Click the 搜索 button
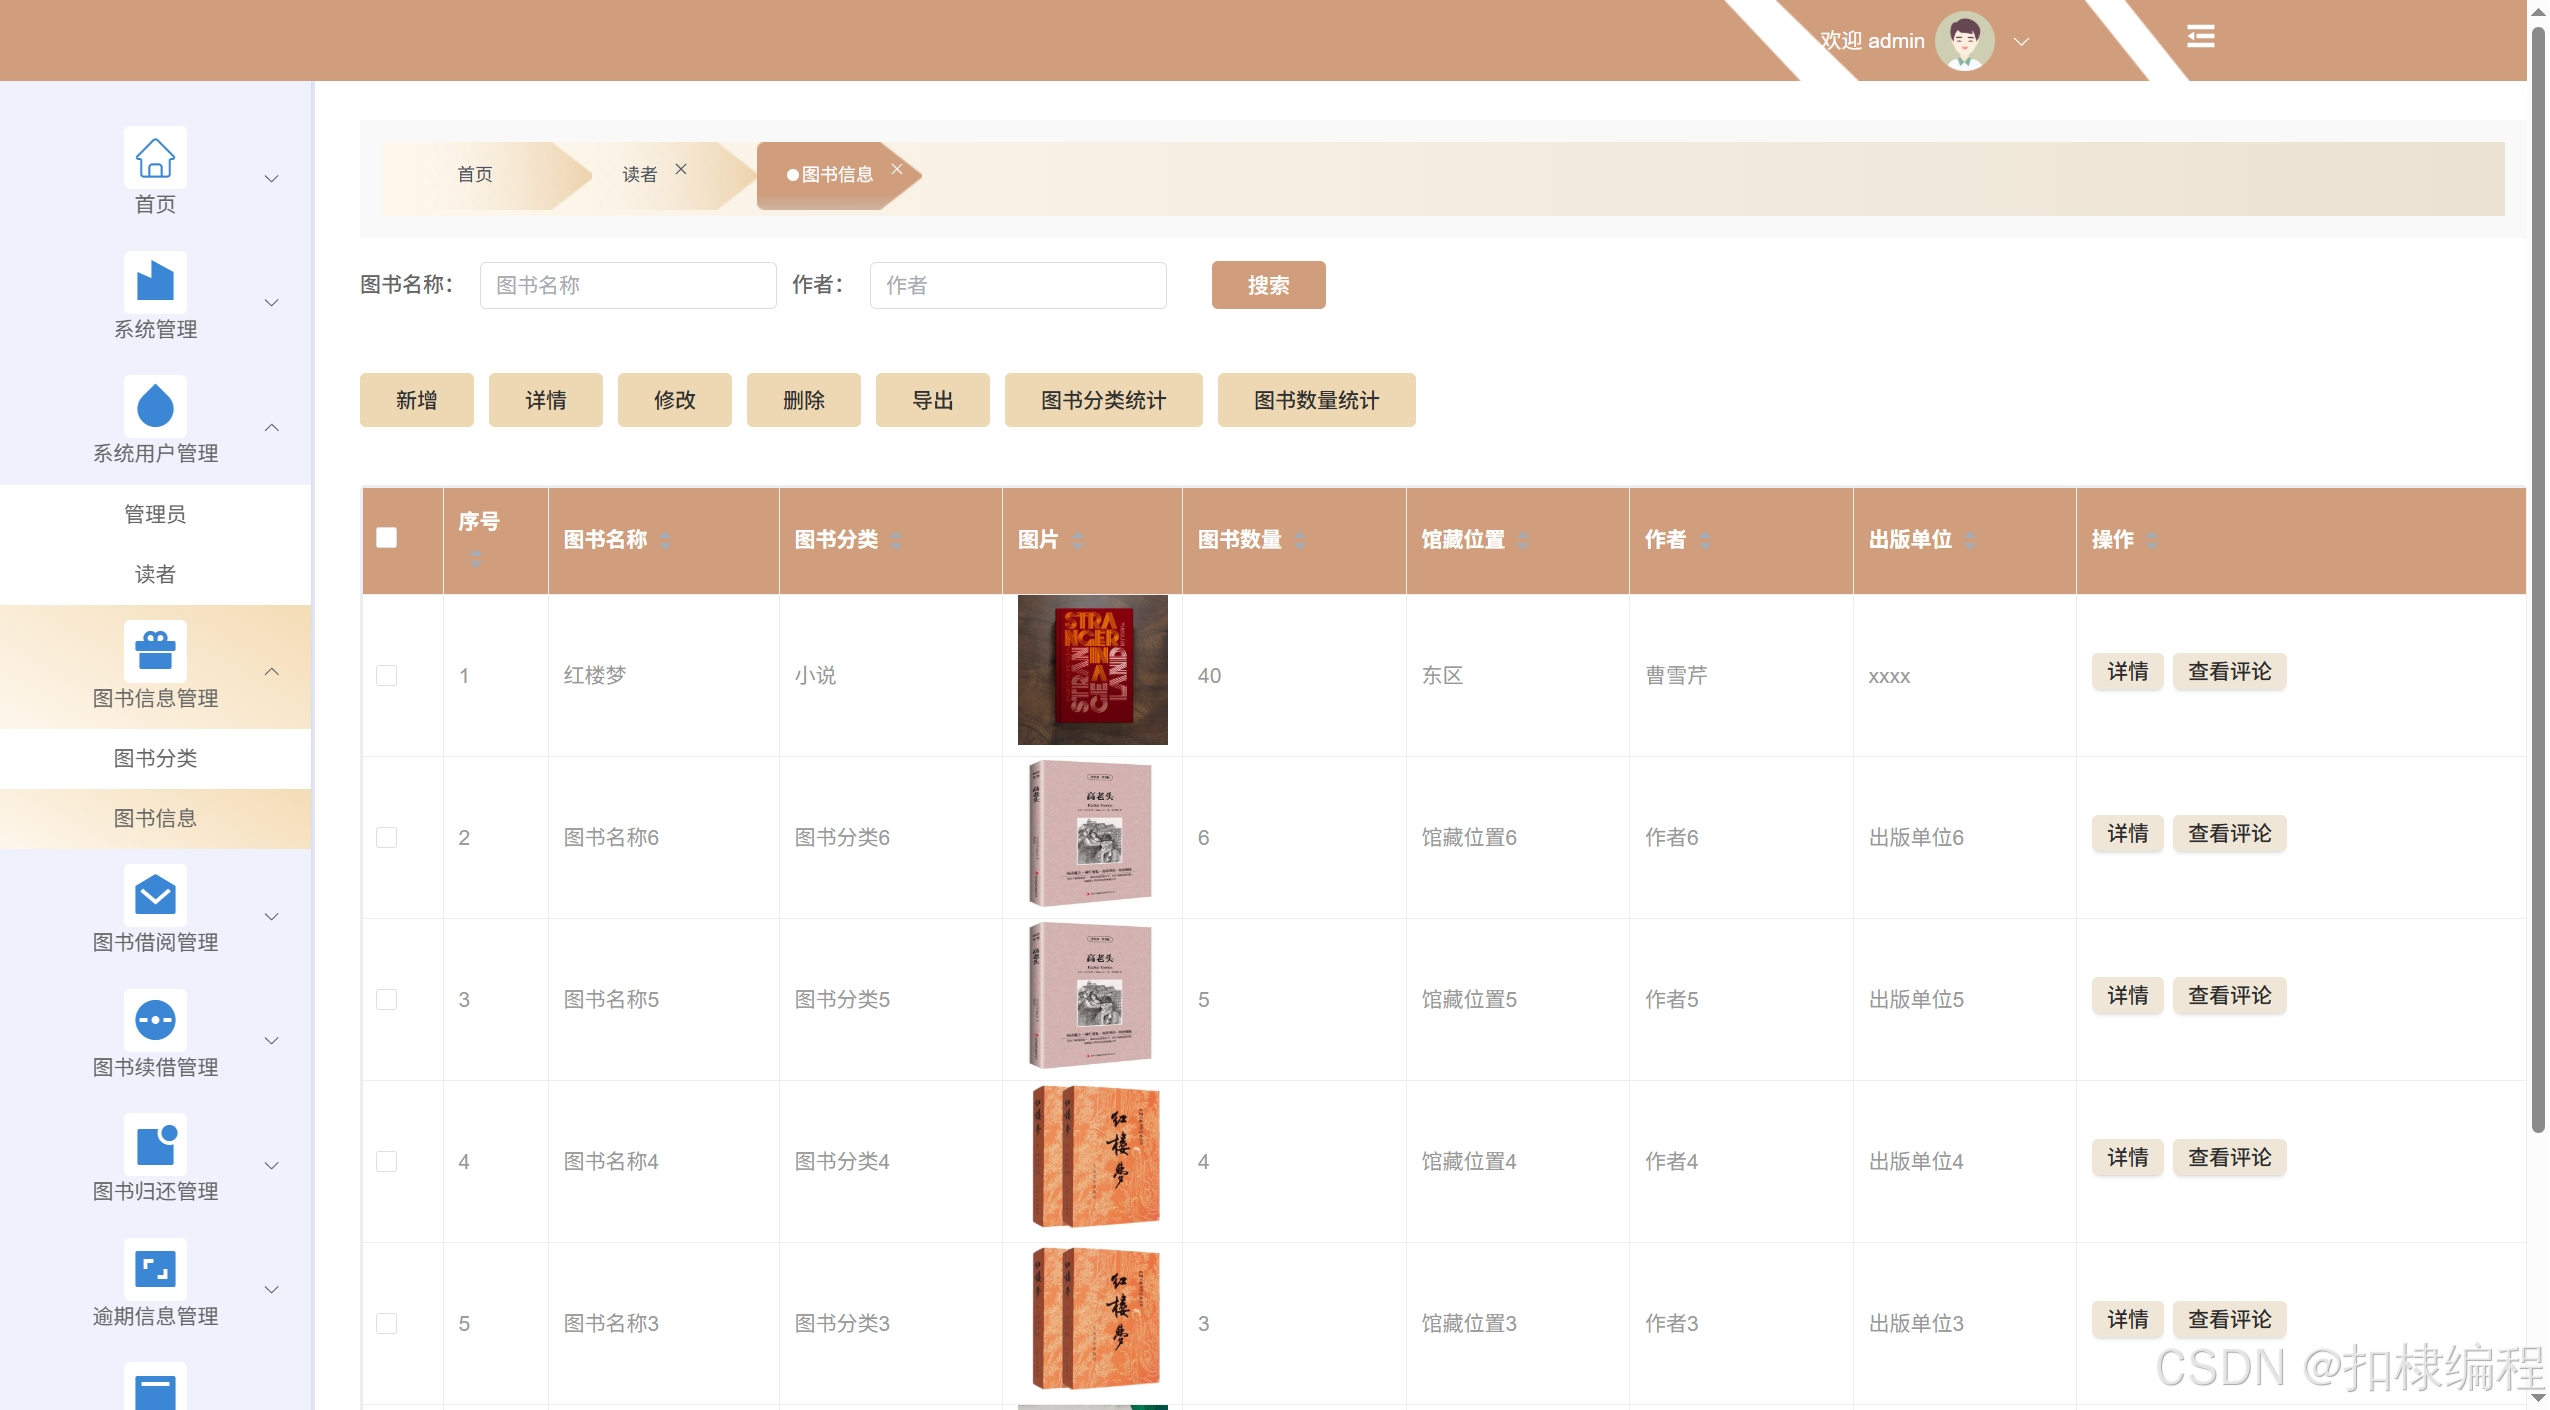The image size is (2550, 1410). tap(1267, 286)
